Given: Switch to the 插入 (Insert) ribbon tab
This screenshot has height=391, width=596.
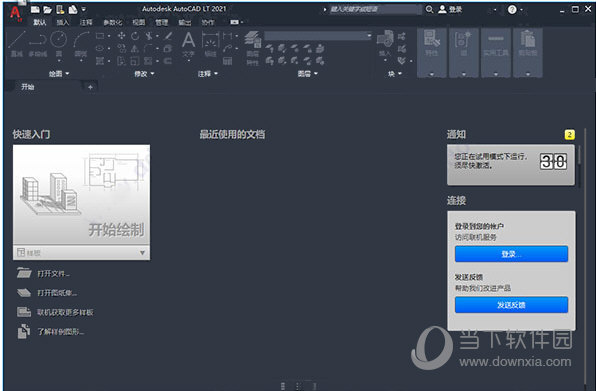Looking at the screenshot, I should pyautogui.click(x=63, y=22).
